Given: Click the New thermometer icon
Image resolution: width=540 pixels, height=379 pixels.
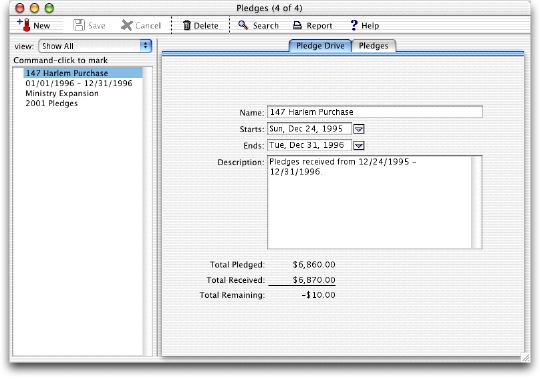Looking at the screenshot, I should tap(24, 25).
